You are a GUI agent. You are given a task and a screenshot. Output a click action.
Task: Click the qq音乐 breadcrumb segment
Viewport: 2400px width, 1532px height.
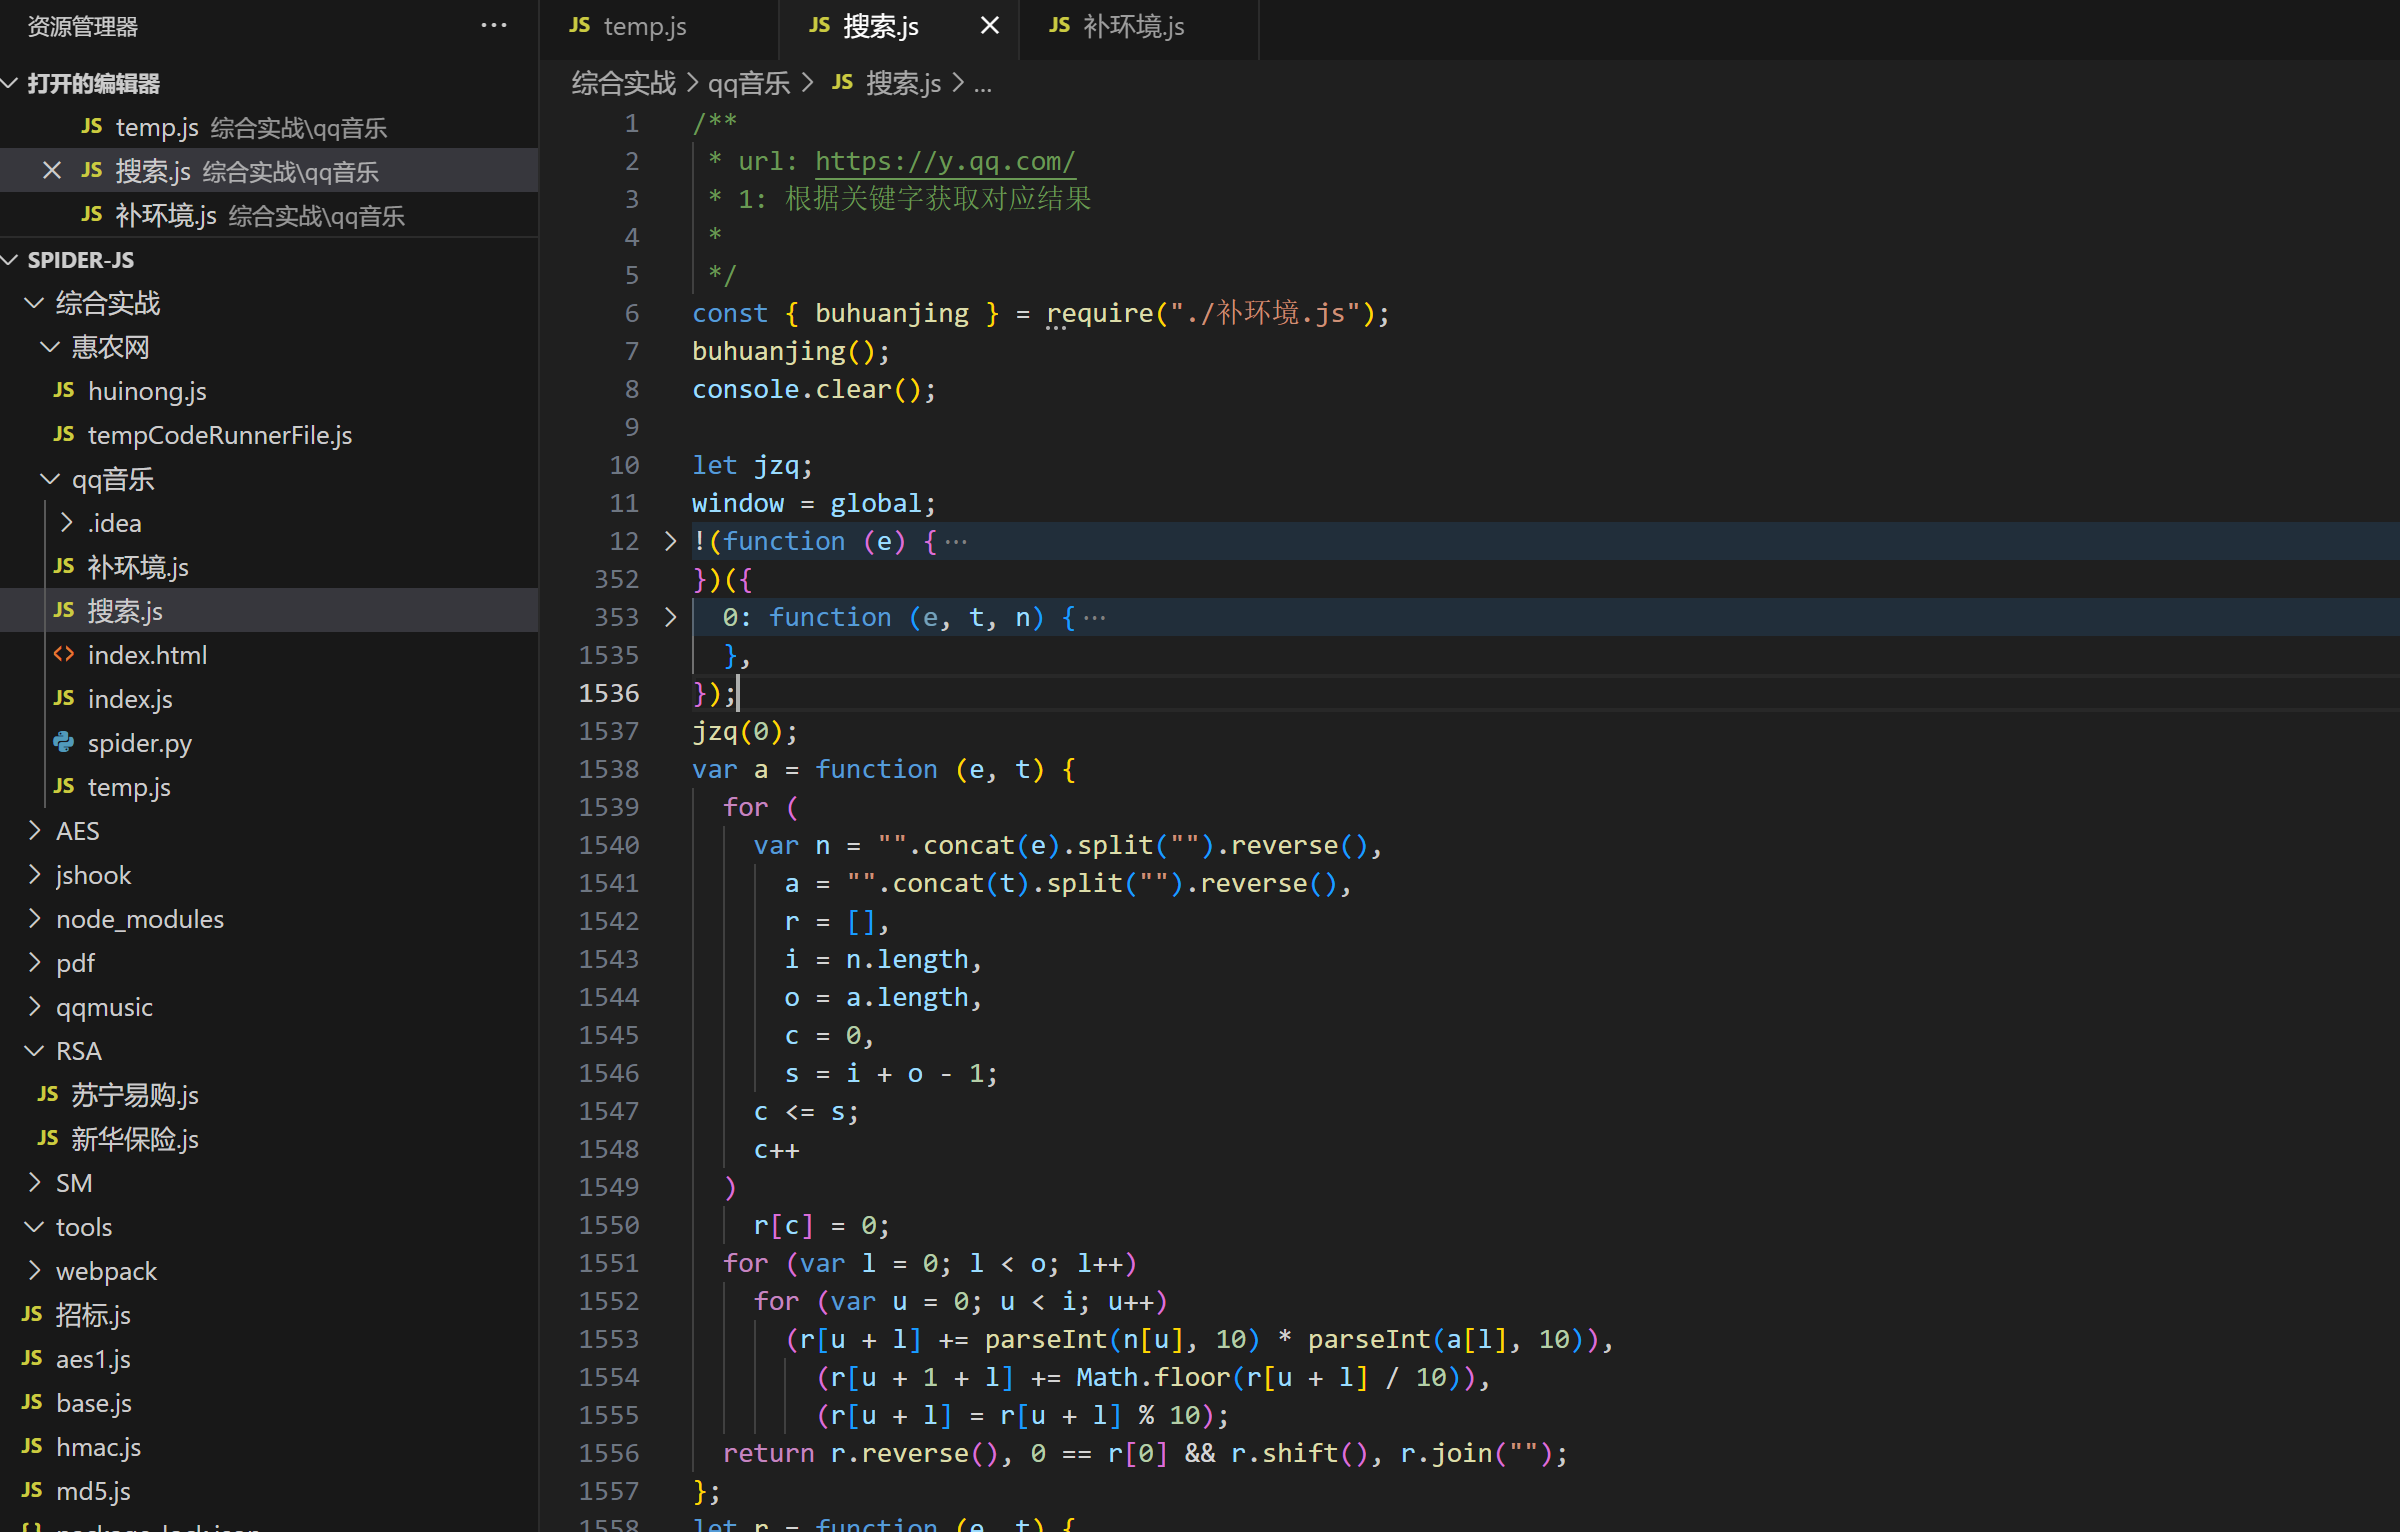tap(748, 83)
